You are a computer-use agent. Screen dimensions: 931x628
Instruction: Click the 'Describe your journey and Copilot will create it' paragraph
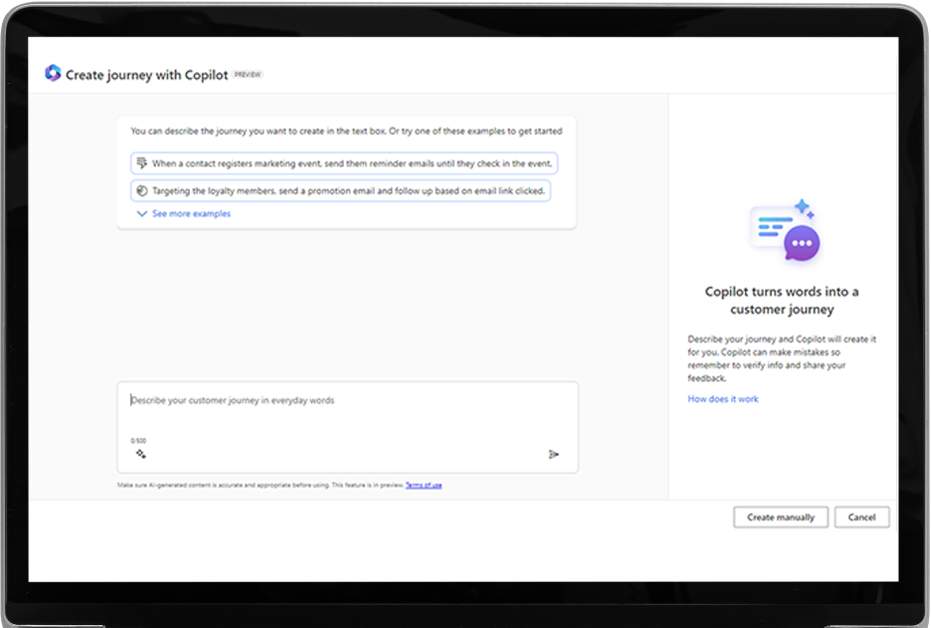782,359
